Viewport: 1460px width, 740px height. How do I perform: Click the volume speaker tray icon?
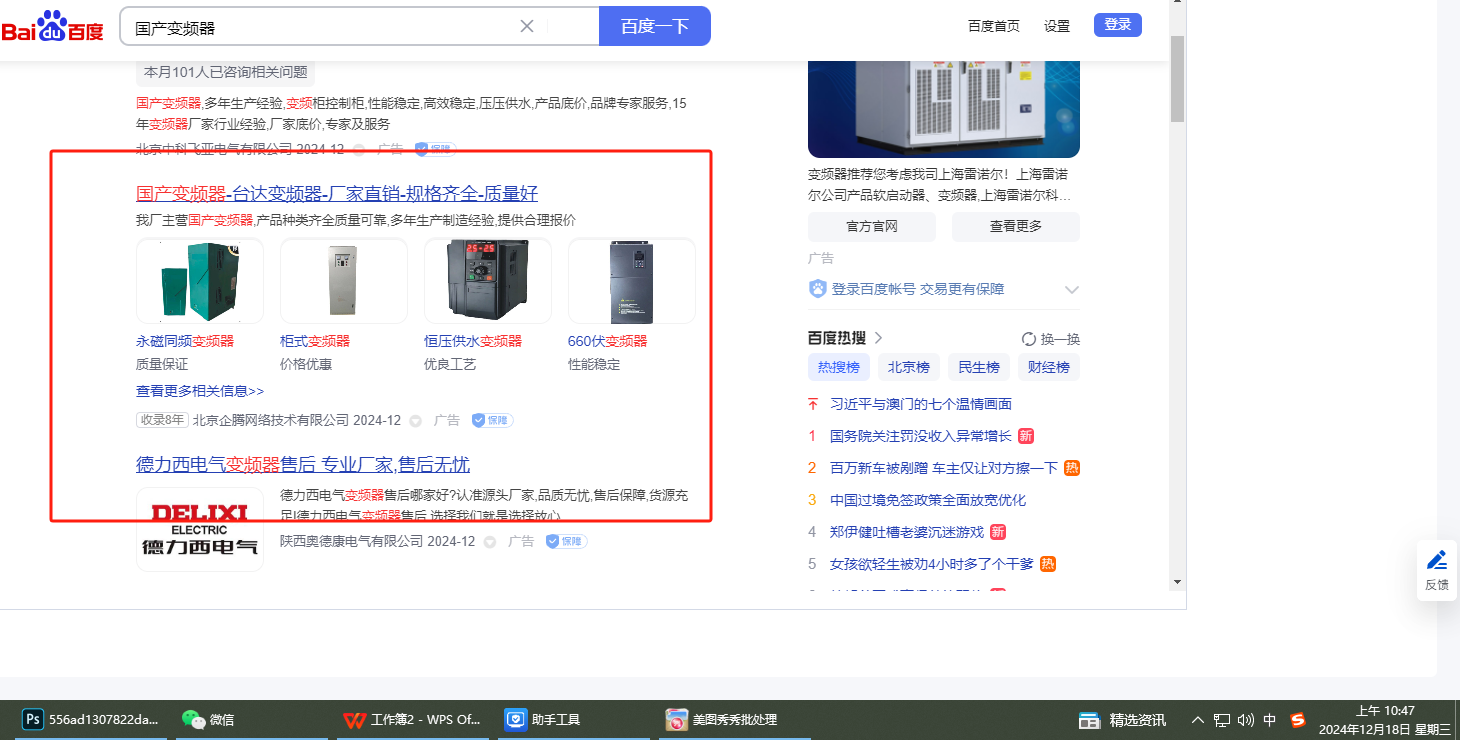click(x=1246, y=720)
